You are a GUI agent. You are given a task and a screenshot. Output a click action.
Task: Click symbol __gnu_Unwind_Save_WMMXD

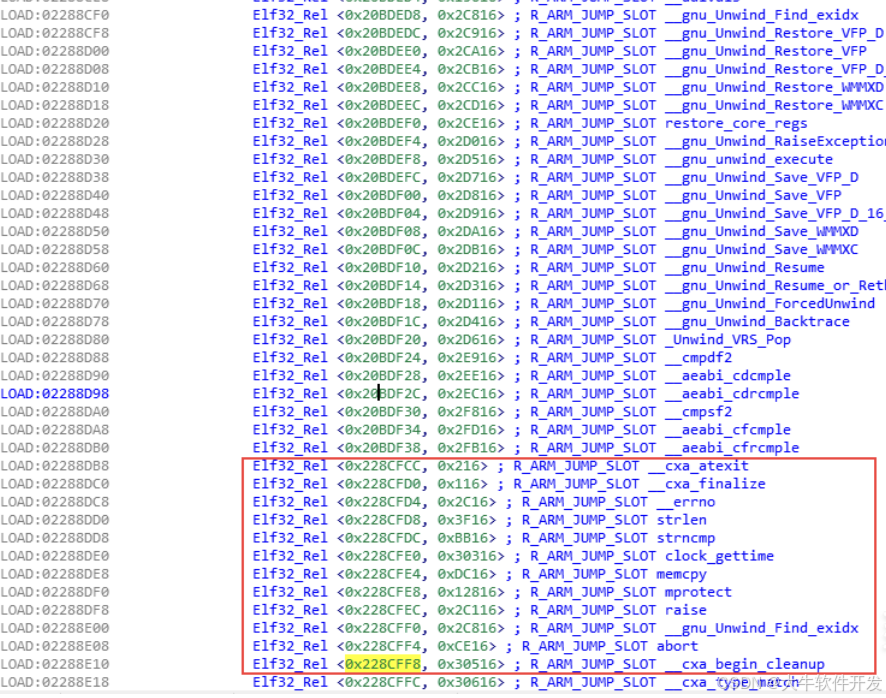coord(761,231)
